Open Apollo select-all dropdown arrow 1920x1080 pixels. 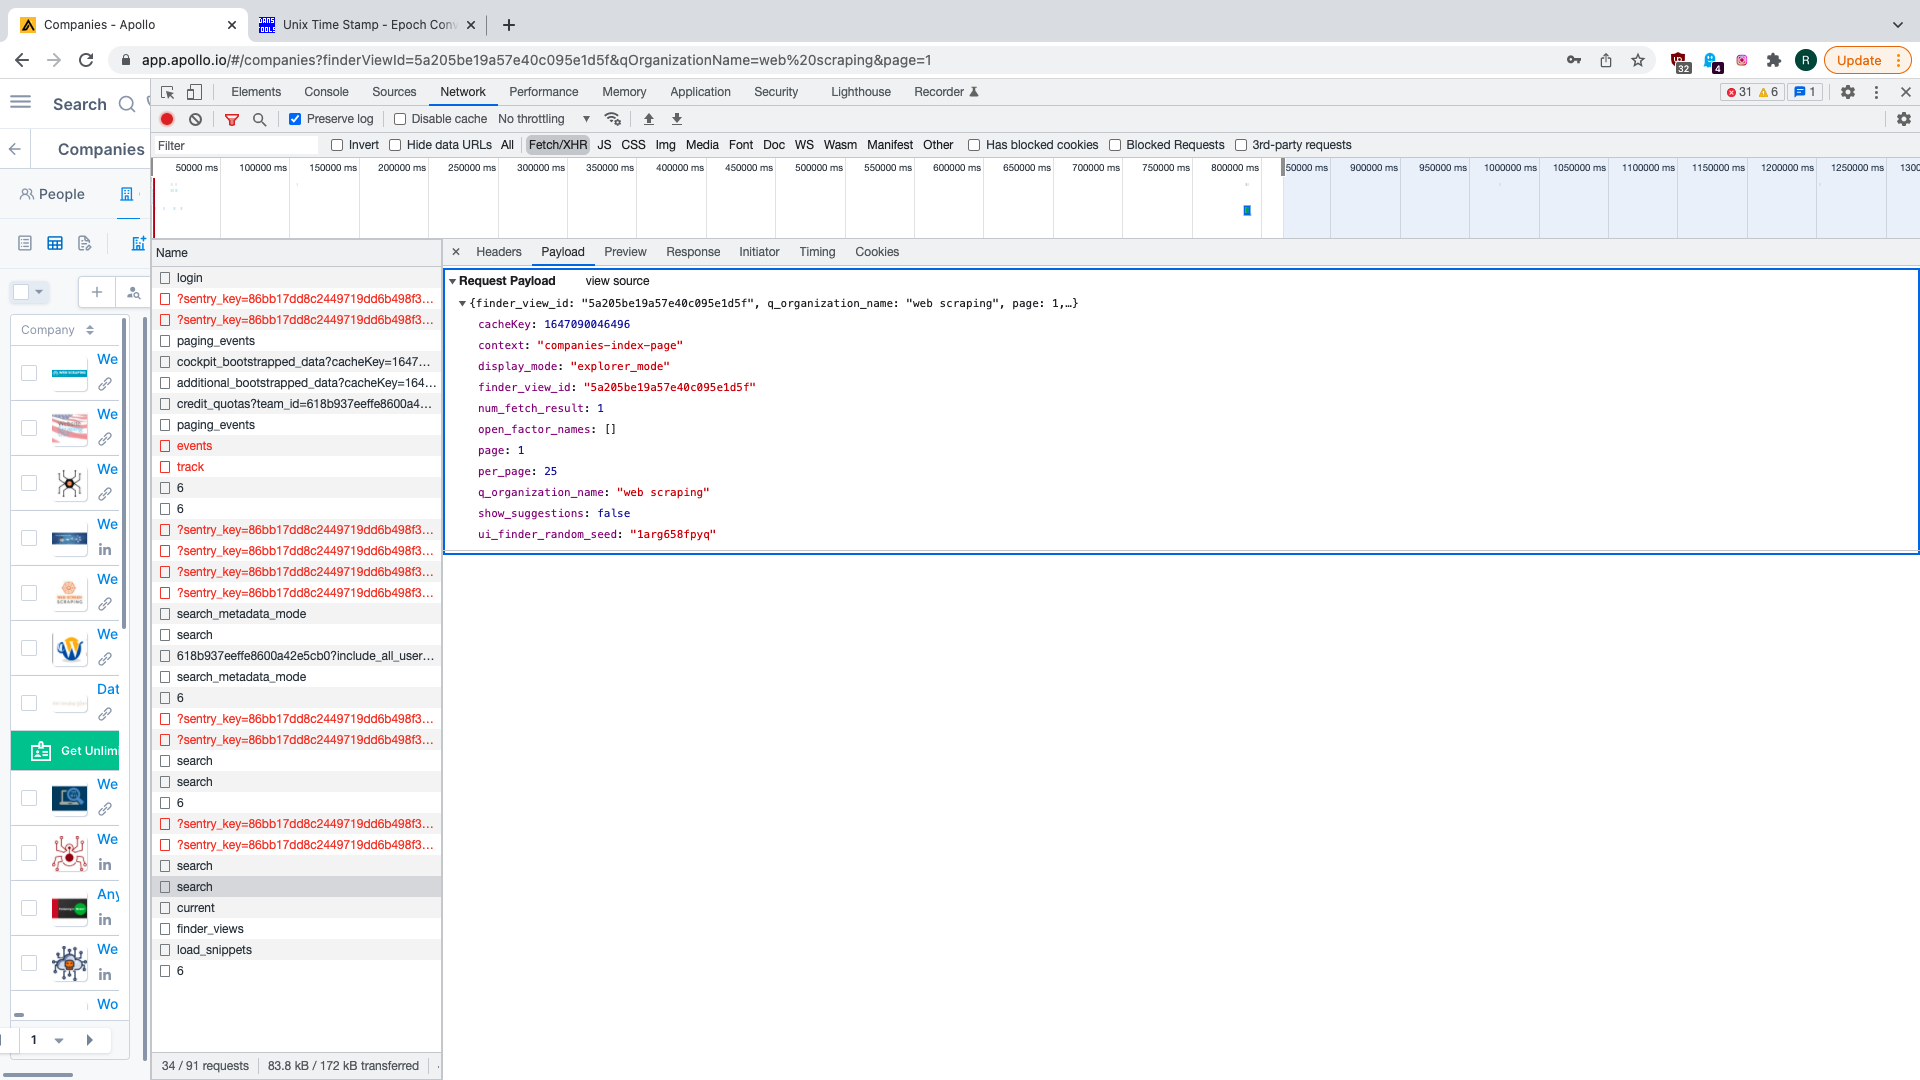tap(39, 292)
